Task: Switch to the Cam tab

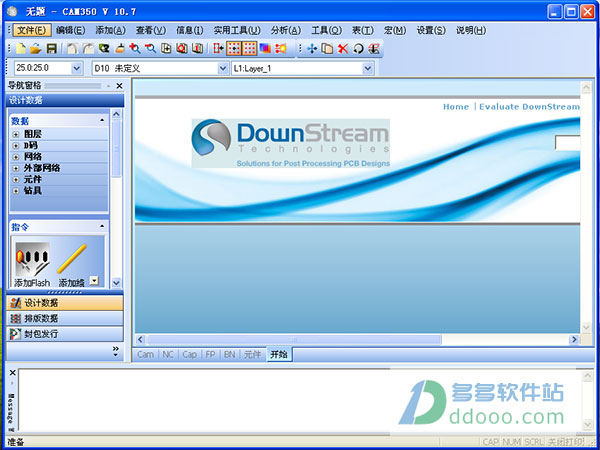Action: (x=145, y=355)
